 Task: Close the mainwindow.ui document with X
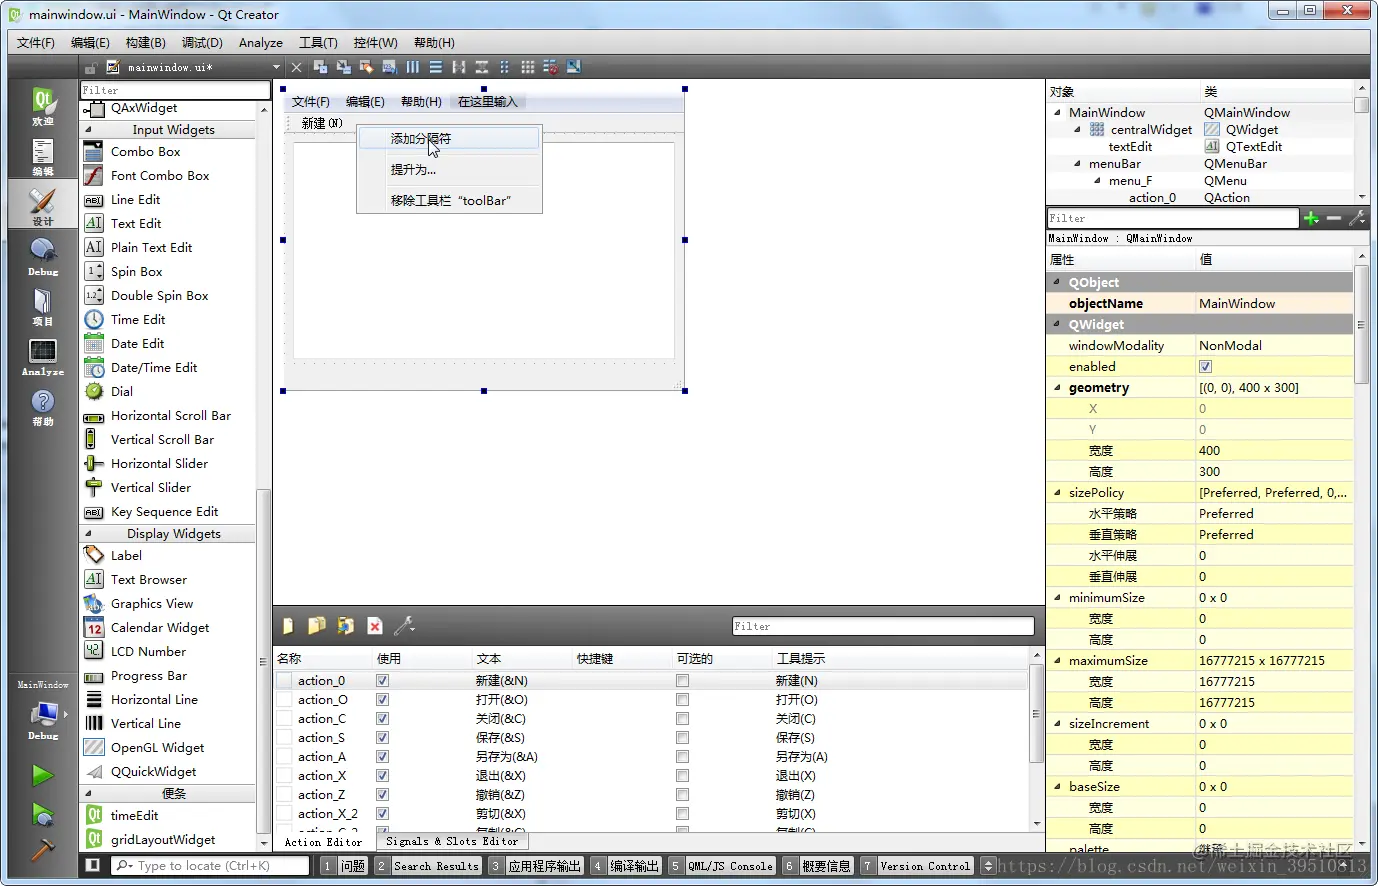pyautogui.click(x=296, y=67)
